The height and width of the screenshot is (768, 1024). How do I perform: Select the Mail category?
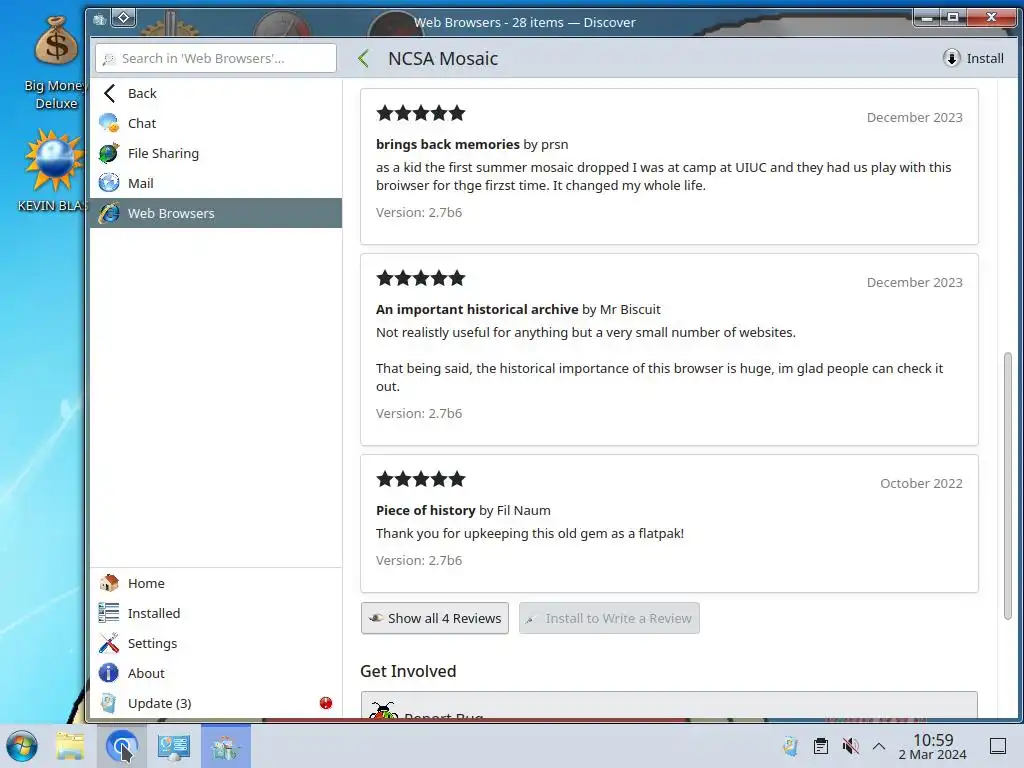(x=216, y=183)
